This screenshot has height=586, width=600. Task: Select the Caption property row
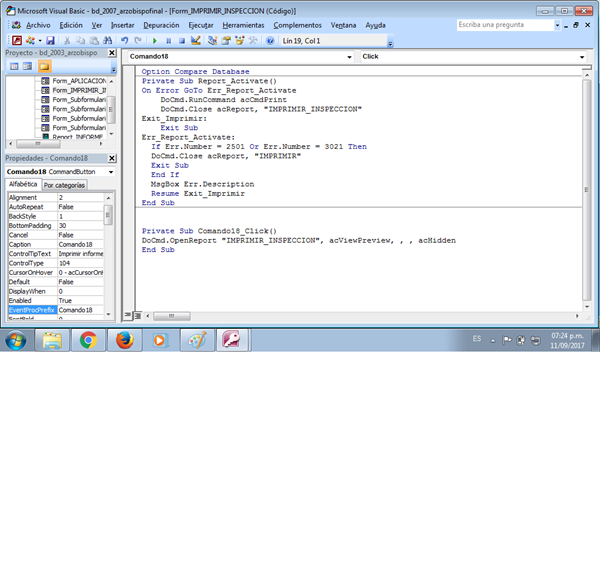[30, 244]
